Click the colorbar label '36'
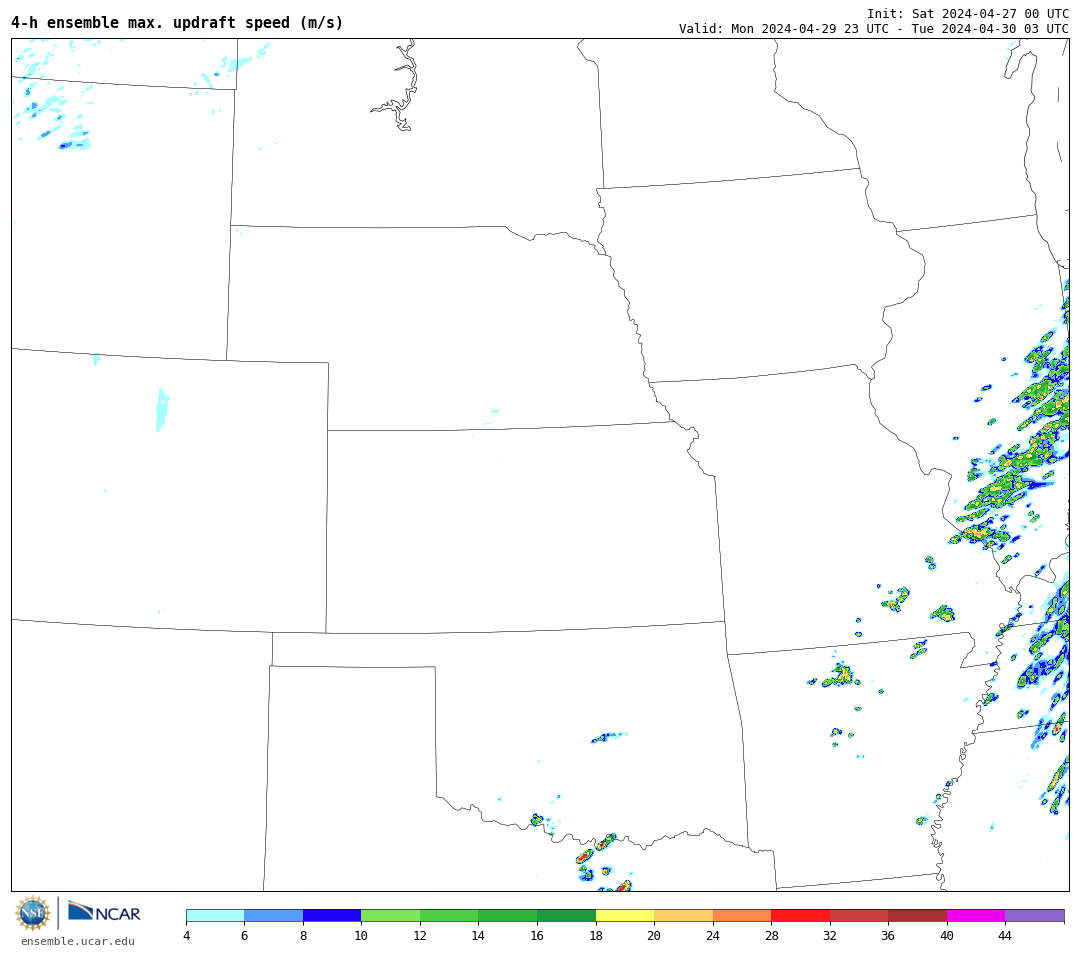Screen dimensions: 1080x954 (x=889, y=936)
